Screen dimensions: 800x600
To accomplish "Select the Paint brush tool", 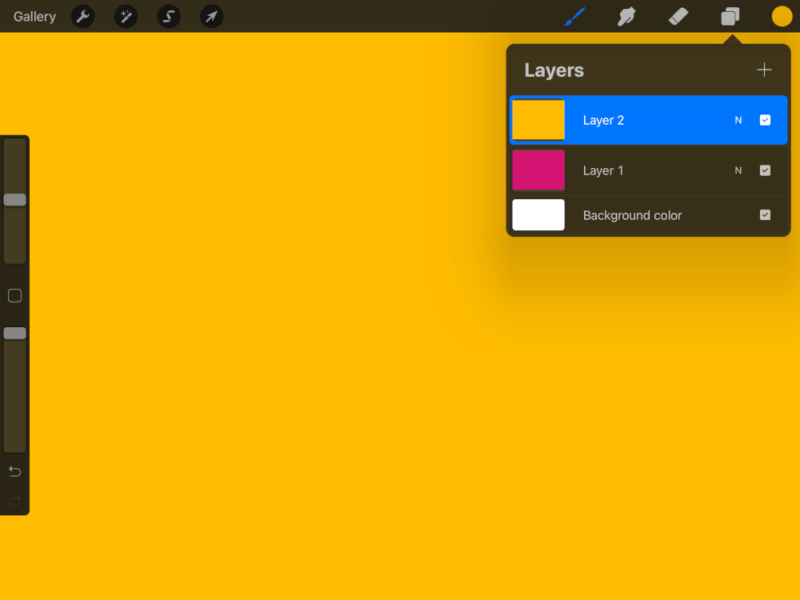I will pyautogui.click(x=577, y=16).
